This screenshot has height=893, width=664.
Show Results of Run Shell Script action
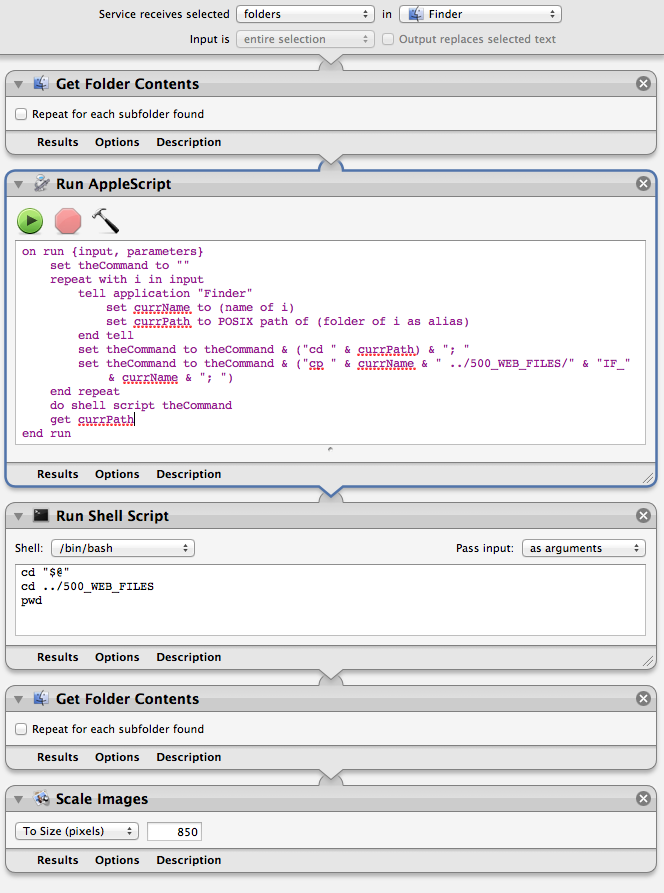coord(58,657)
